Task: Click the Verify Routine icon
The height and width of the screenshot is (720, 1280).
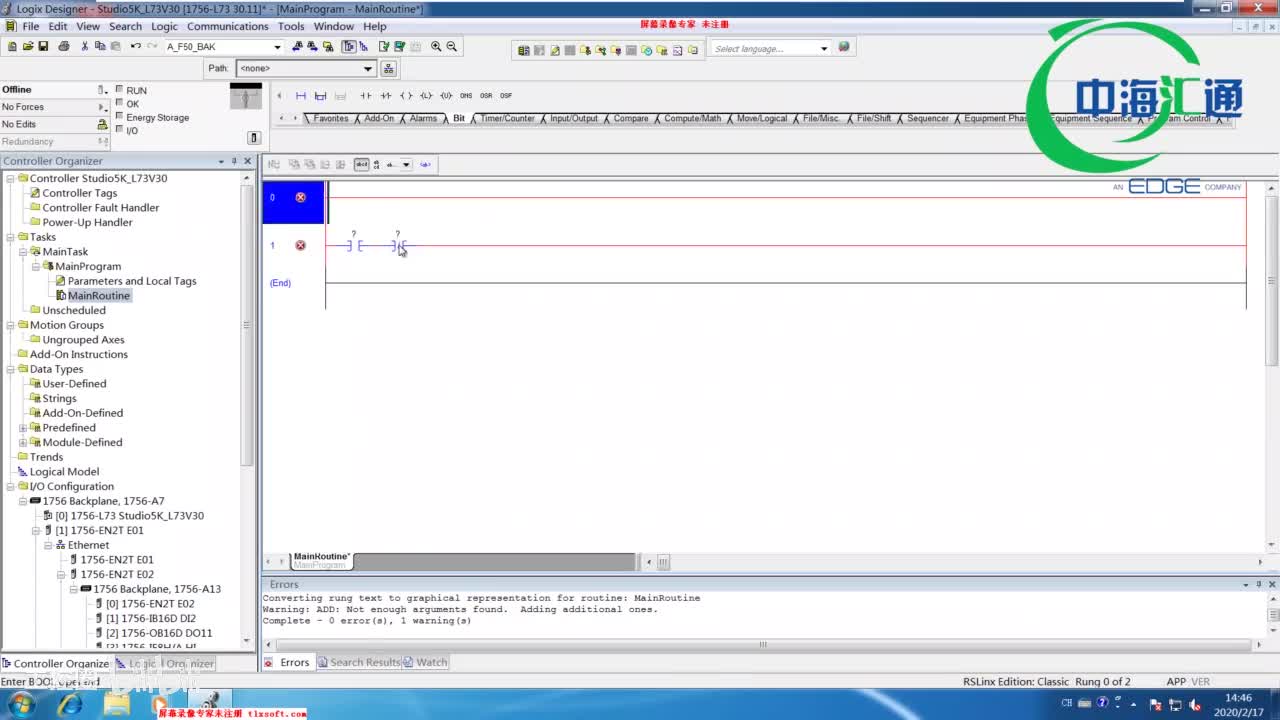Action: (x=384, y=46)
